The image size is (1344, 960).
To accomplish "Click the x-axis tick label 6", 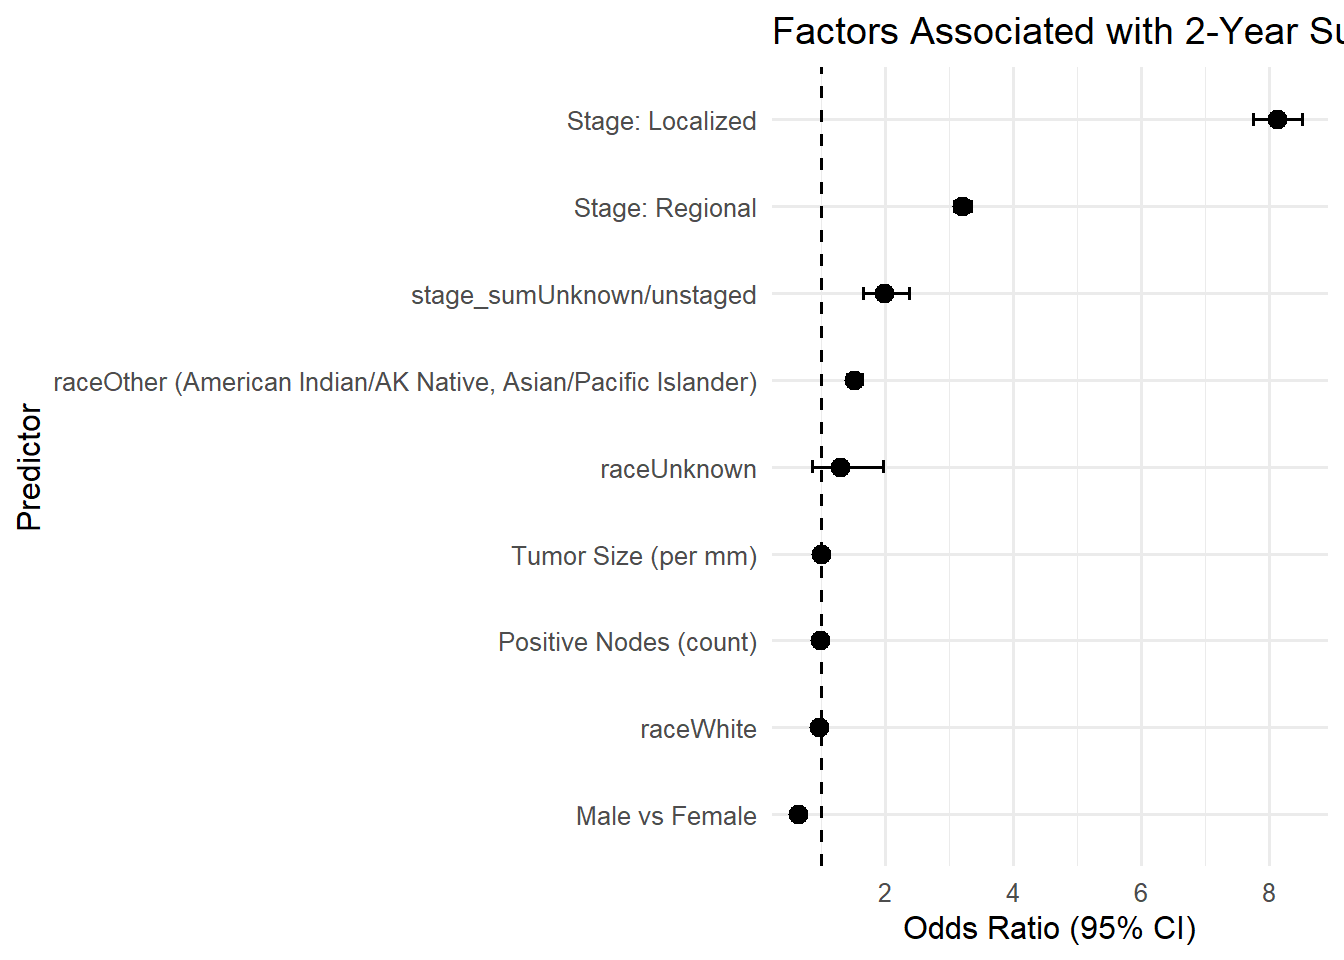I will coord(1141,893).
